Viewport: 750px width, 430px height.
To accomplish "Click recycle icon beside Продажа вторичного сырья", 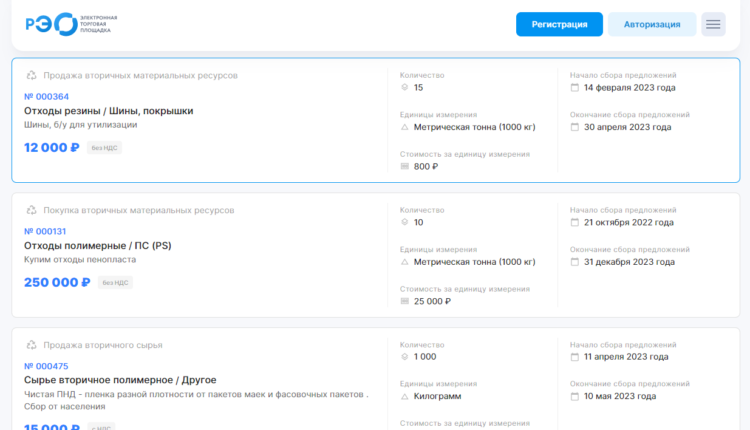I will coord(31,345).
